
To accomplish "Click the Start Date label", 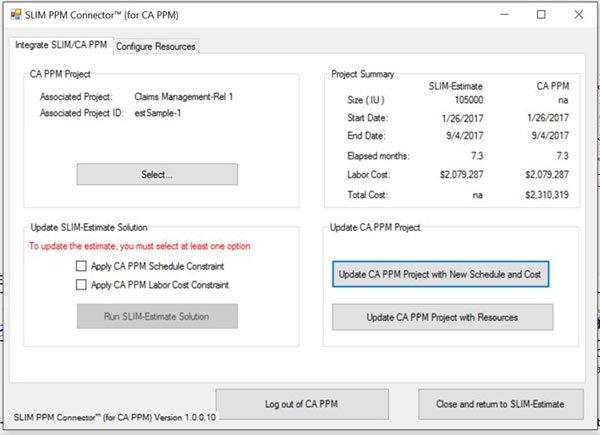I will [368, 118].
